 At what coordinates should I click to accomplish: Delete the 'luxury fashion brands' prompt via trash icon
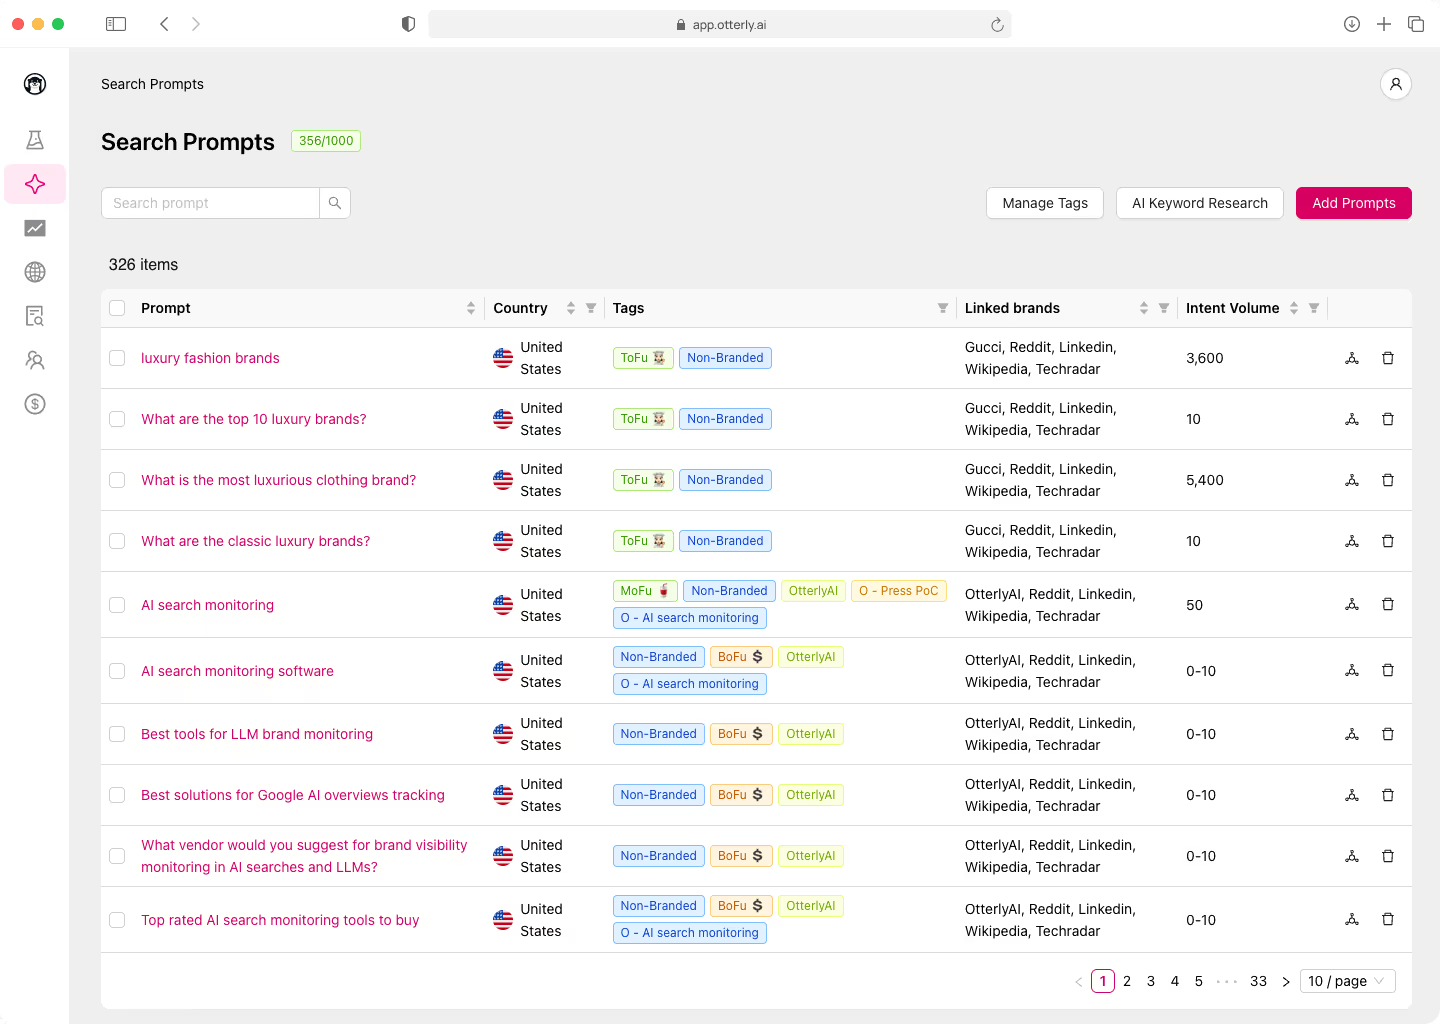(1388, 358)
